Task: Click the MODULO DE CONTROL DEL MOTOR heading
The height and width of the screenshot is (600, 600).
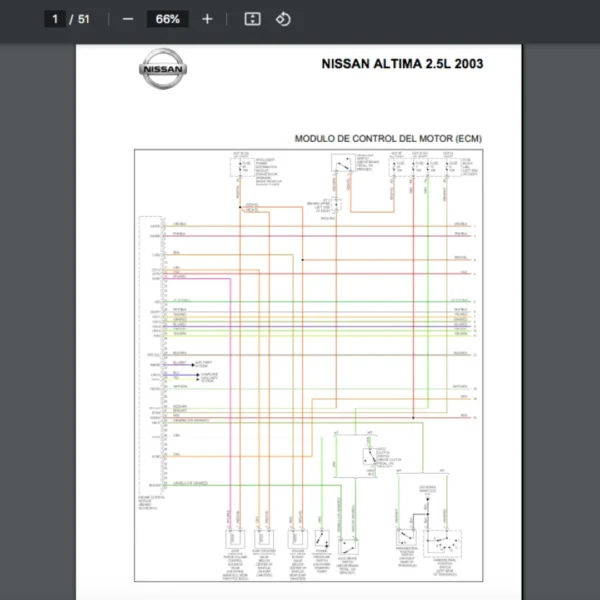Action: (x=387, y=137)
